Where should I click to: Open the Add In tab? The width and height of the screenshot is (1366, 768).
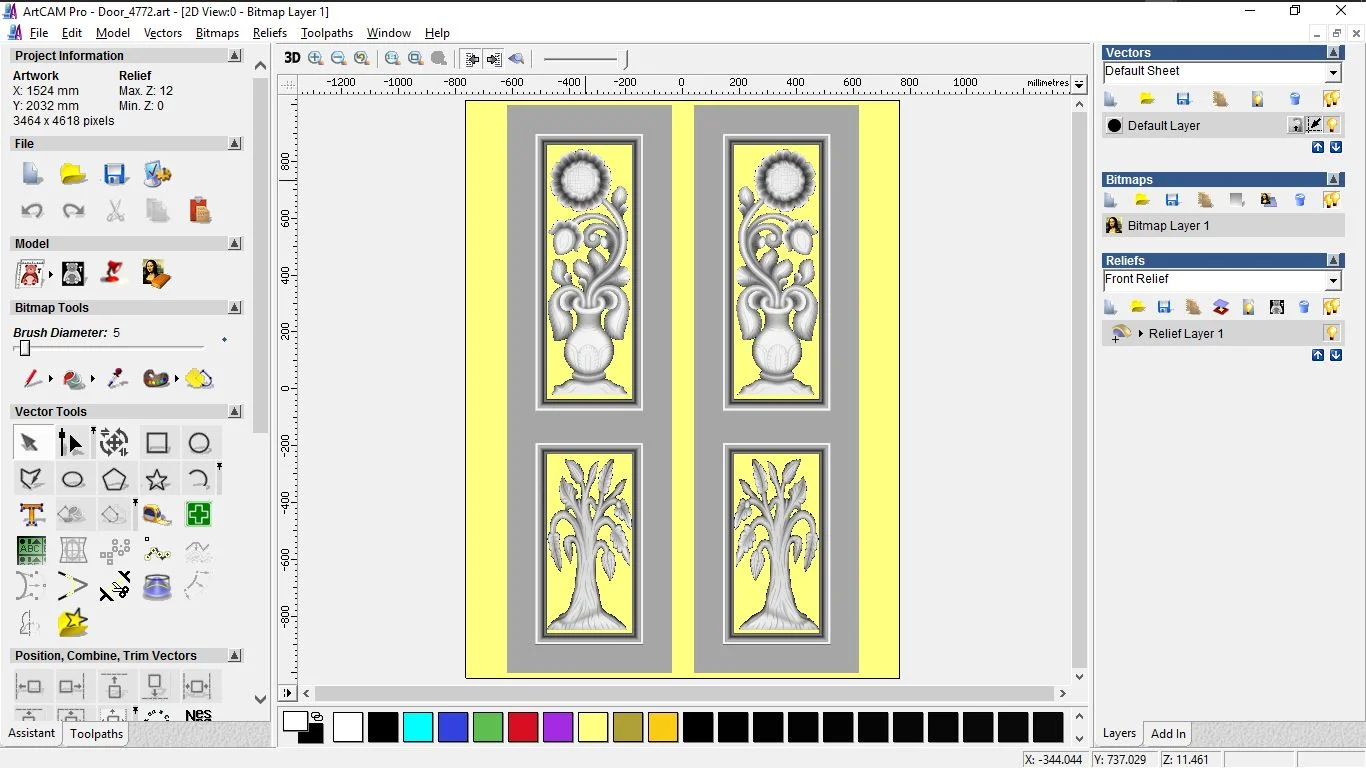[1168, 734]
